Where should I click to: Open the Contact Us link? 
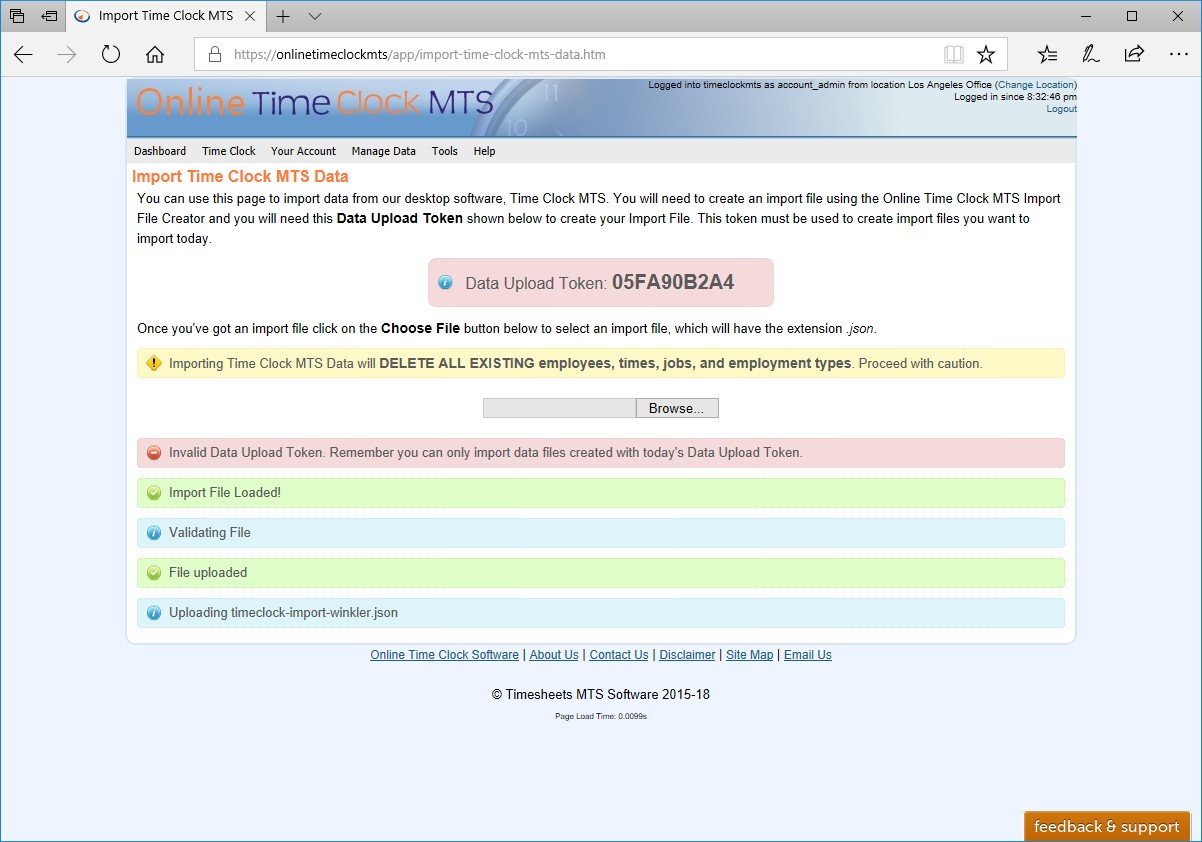(619, 655)
